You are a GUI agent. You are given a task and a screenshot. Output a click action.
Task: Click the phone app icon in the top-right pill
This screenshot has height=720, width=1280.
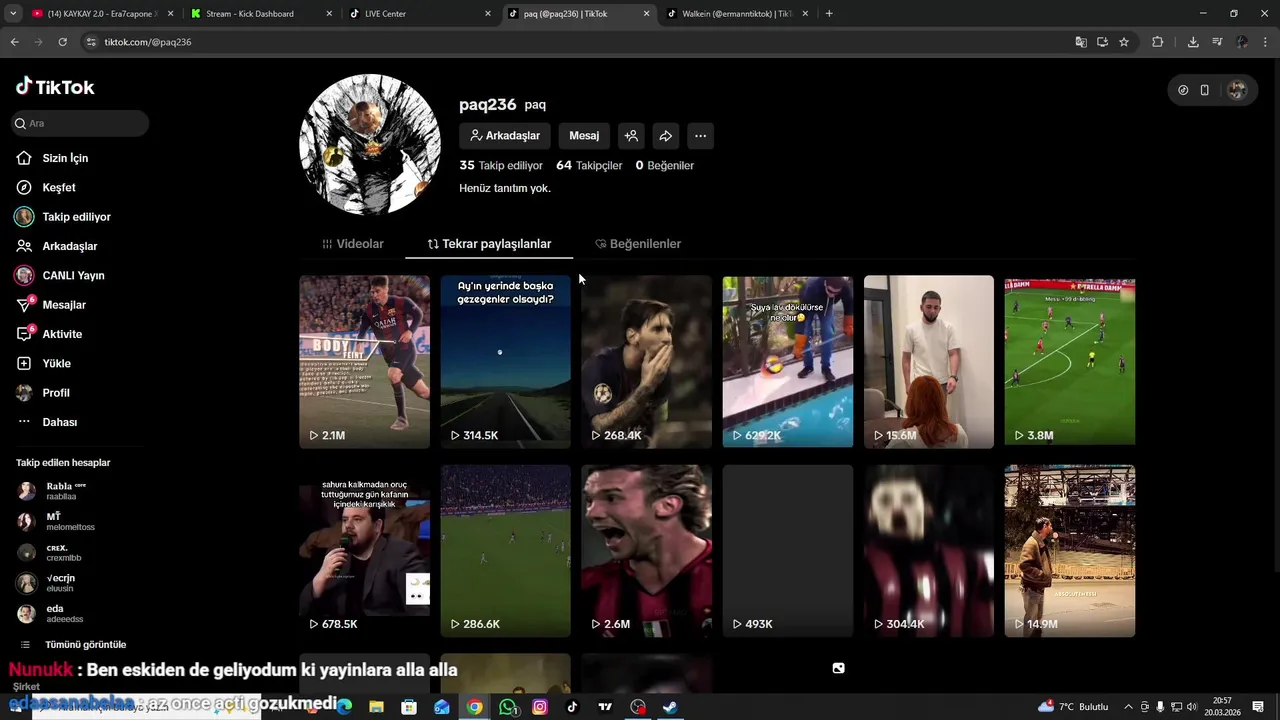tap(1205, 90)
